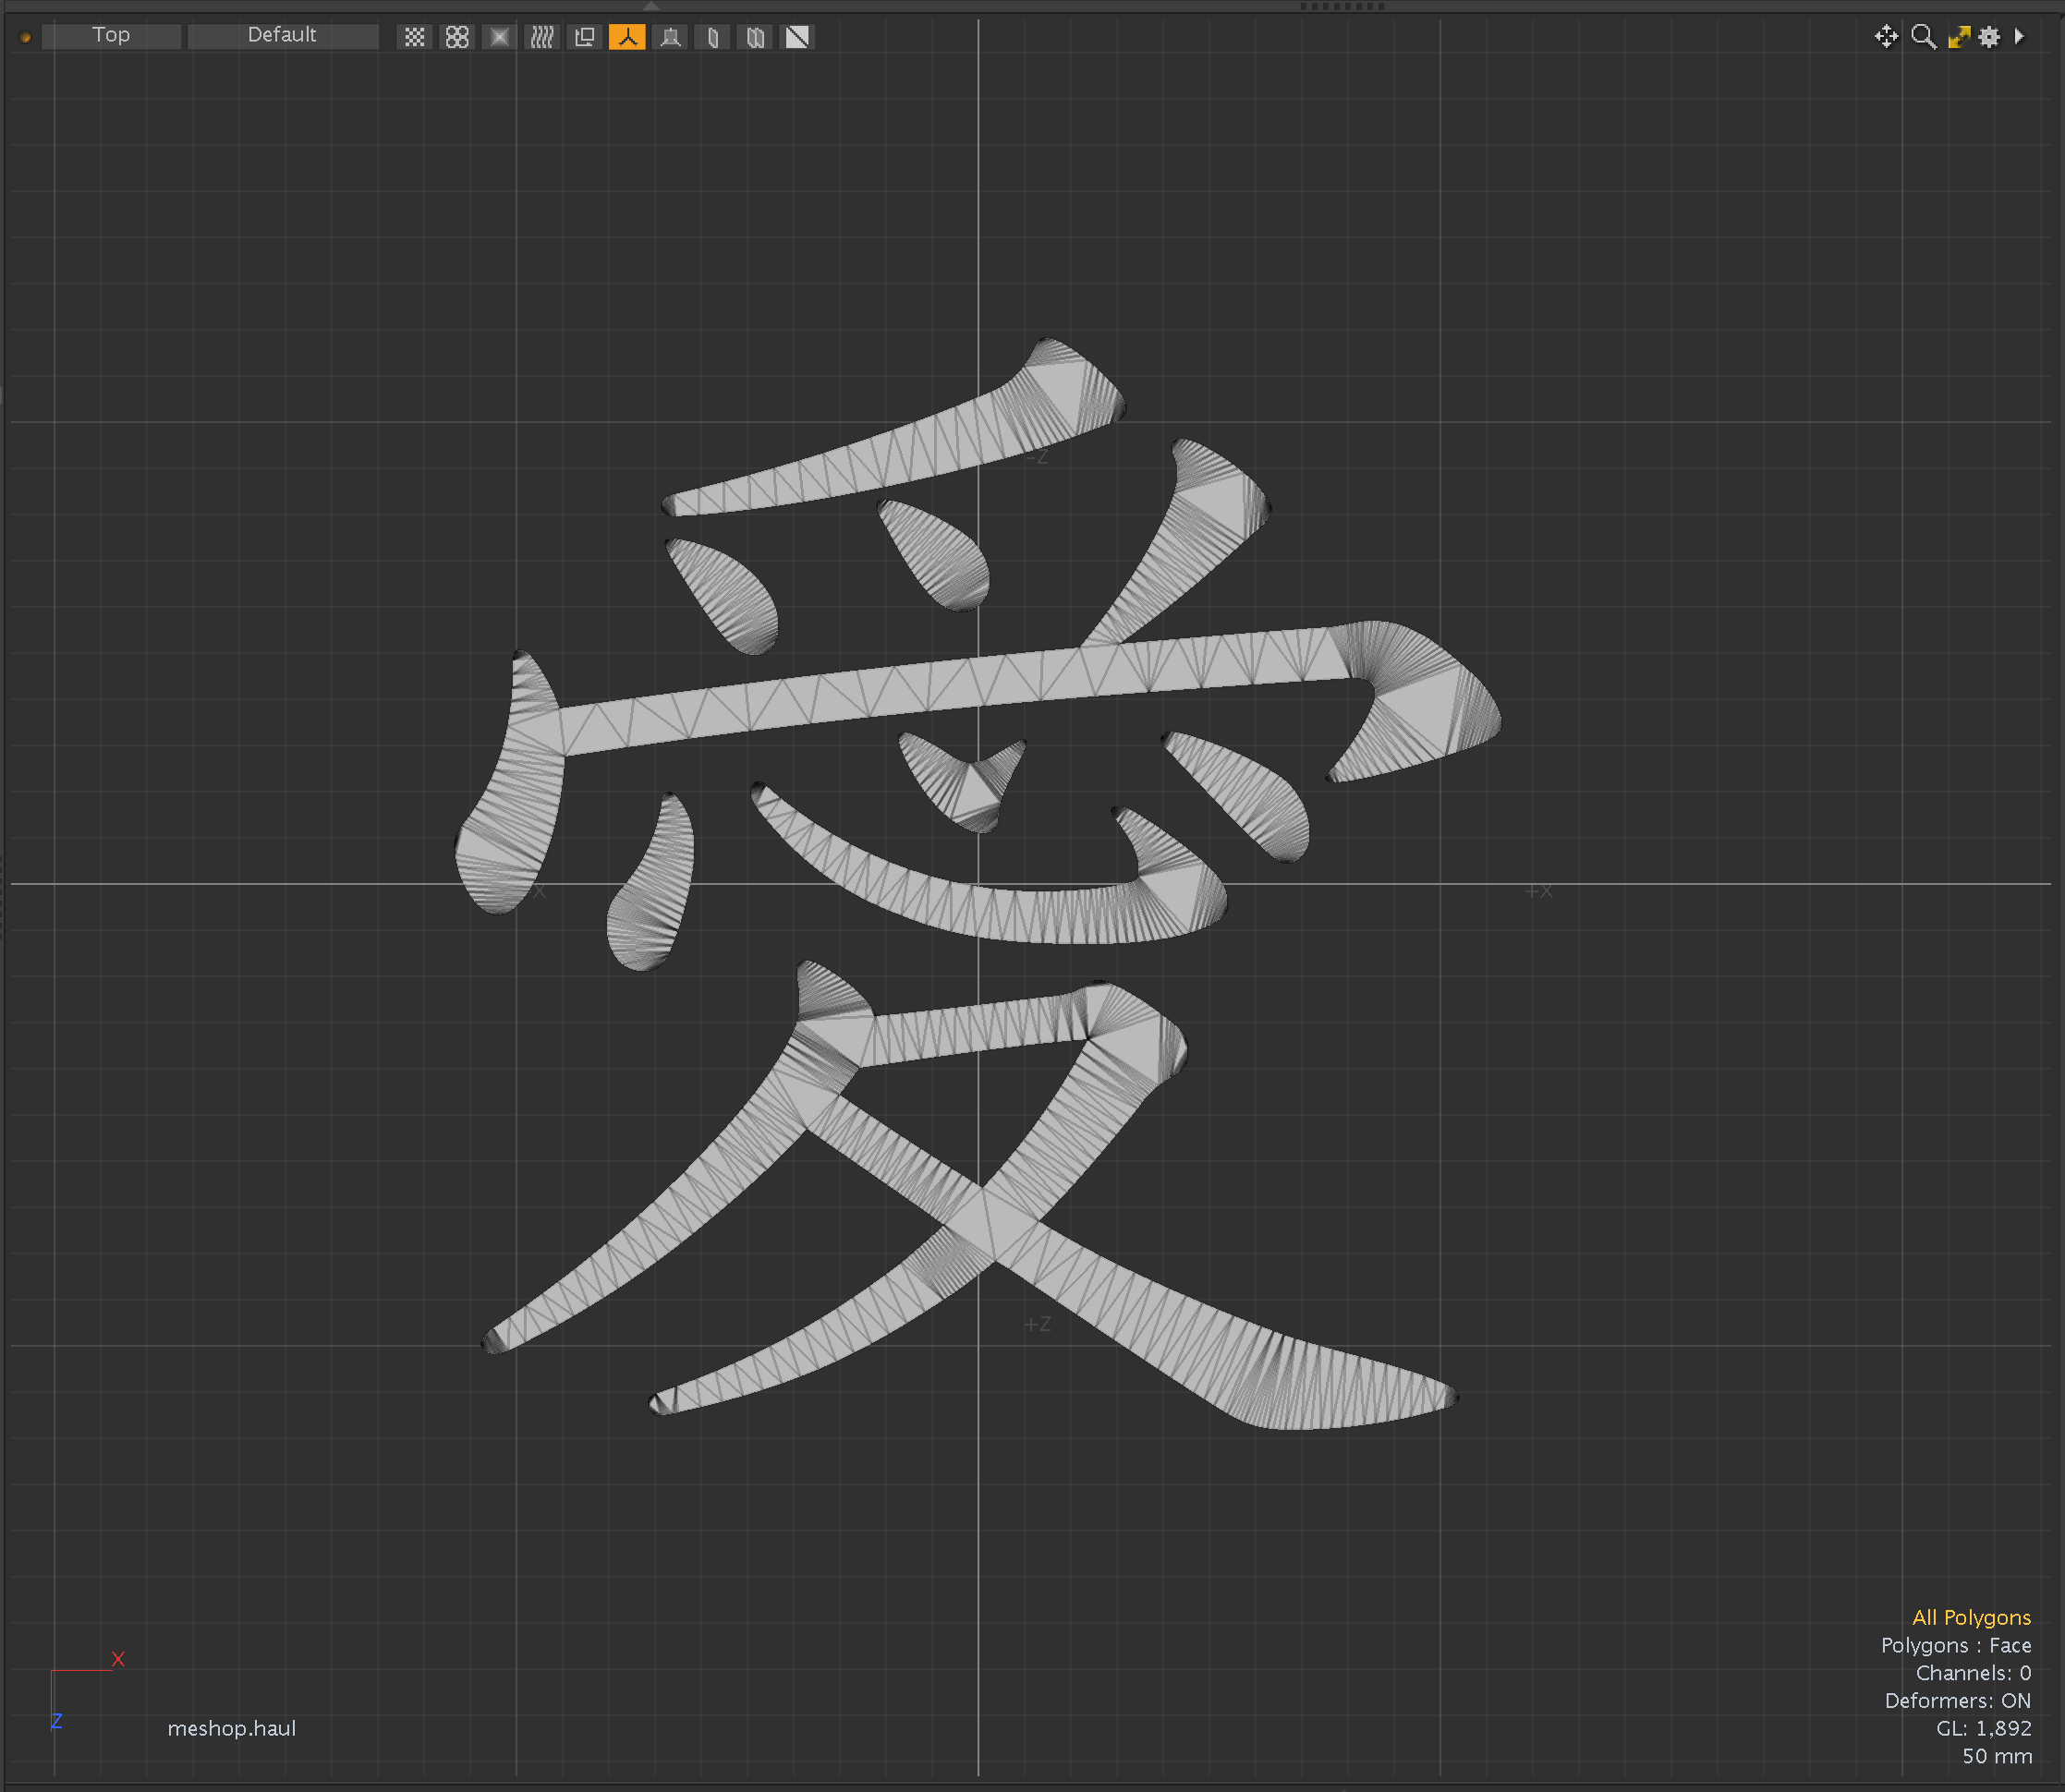This screenshot has width=2065, height=1792.
Task: Click the orange viewport activity dot
Action: click(x=26, y=38)
